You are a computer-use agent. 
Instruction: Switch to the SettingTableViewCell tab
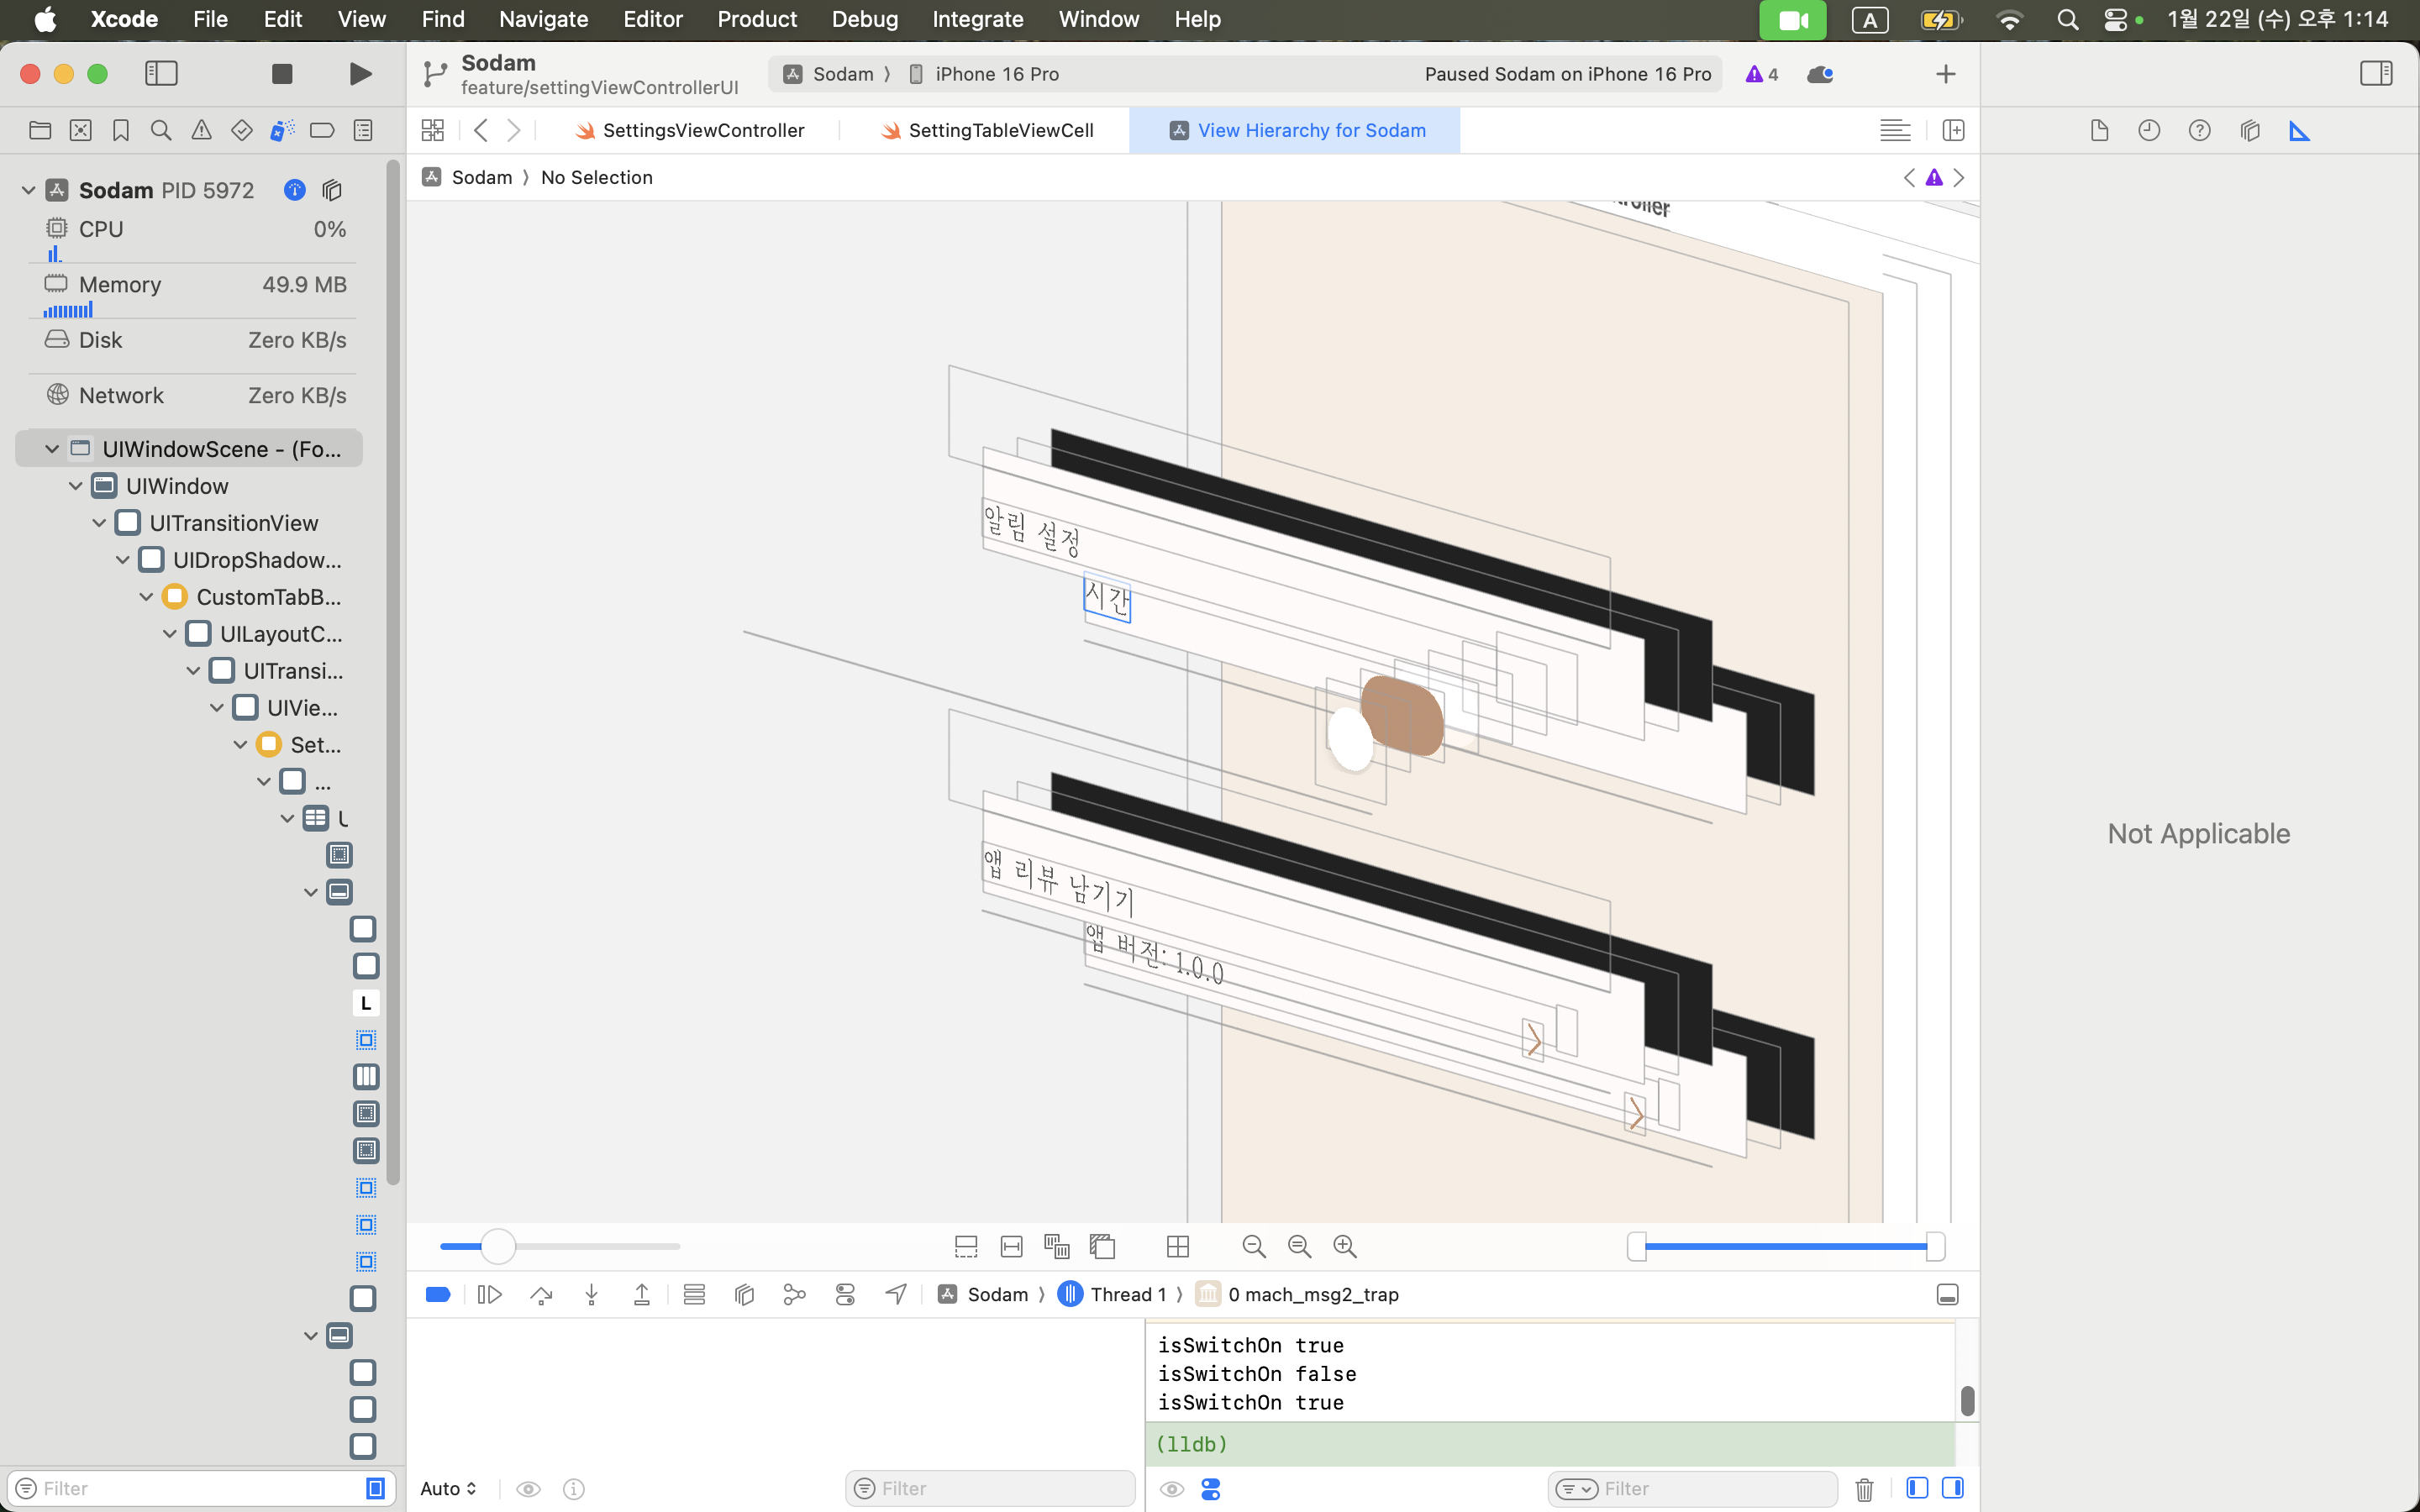(x=1000, y=130)
